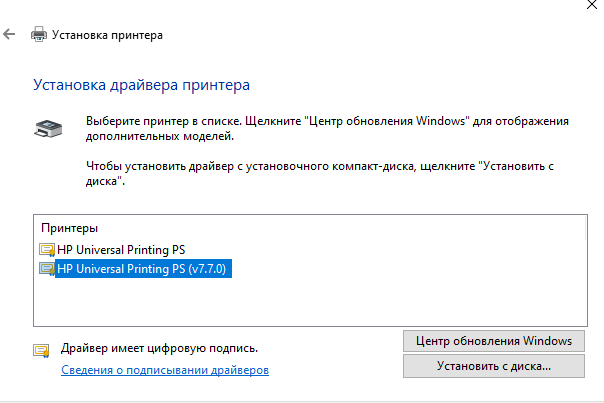Click the digital signature certificate icon
The image size is (604, 403).
(x=41, y=349)
